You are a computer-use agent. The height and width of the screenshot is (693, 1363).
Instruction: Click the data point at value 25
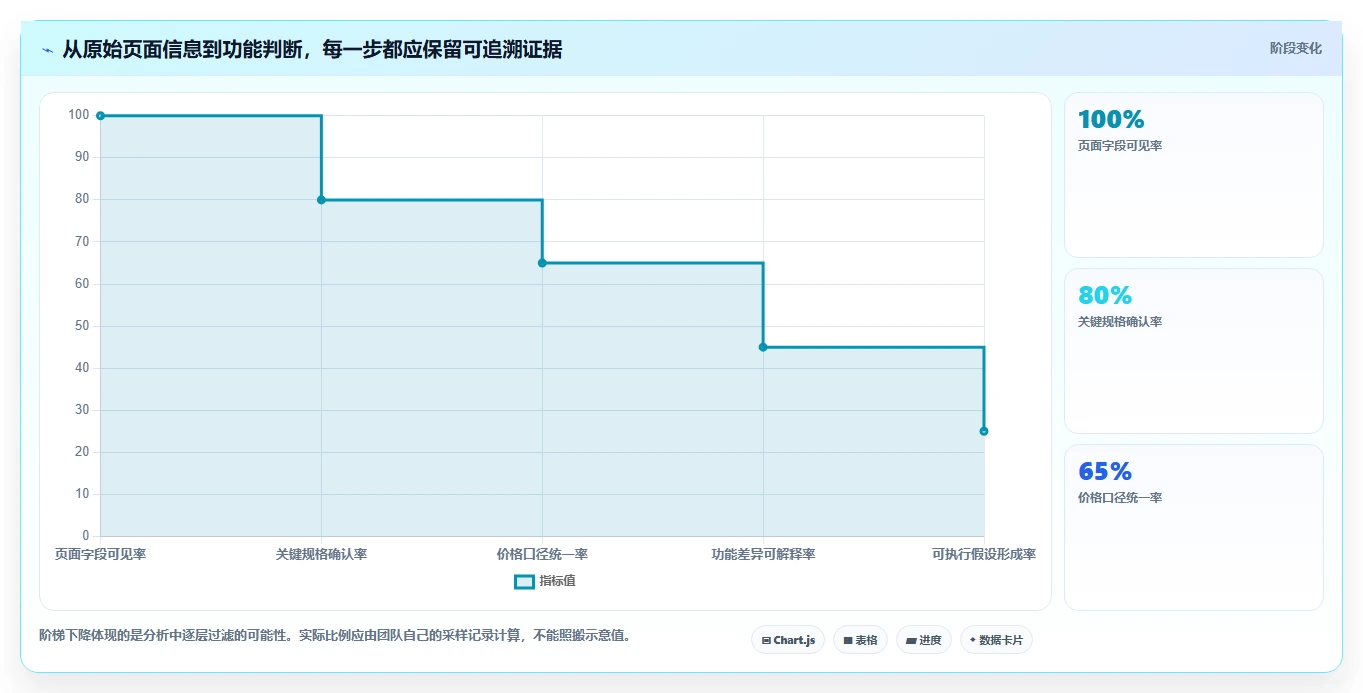click(984, 431)
